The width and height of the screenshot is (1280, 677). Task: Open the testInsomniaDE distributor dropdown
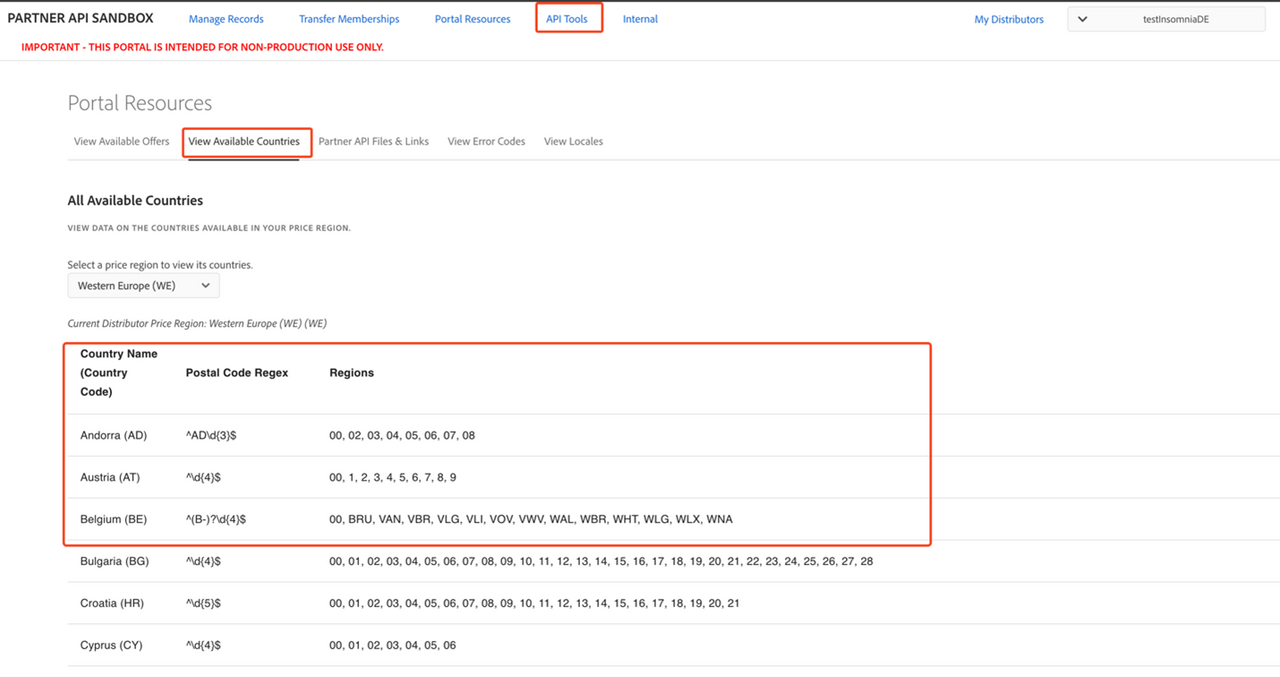[x=1166, y=19]
